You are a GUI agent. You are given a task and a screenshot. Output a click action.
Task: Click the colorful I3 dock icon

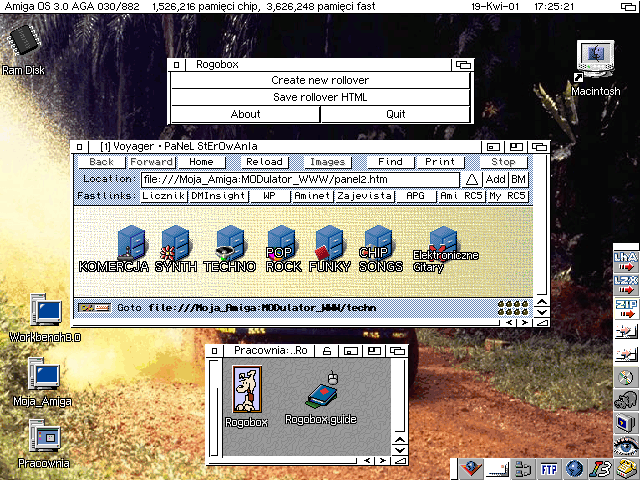click(601, 469)
